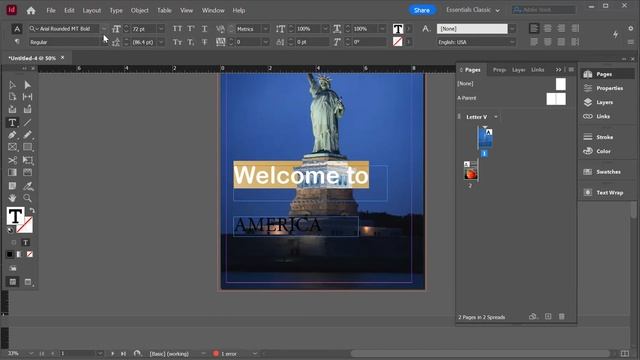The width and height of the screenshot is (640, 360).
Task: Select the Scissors tool
Action: (x=12, y=160)
